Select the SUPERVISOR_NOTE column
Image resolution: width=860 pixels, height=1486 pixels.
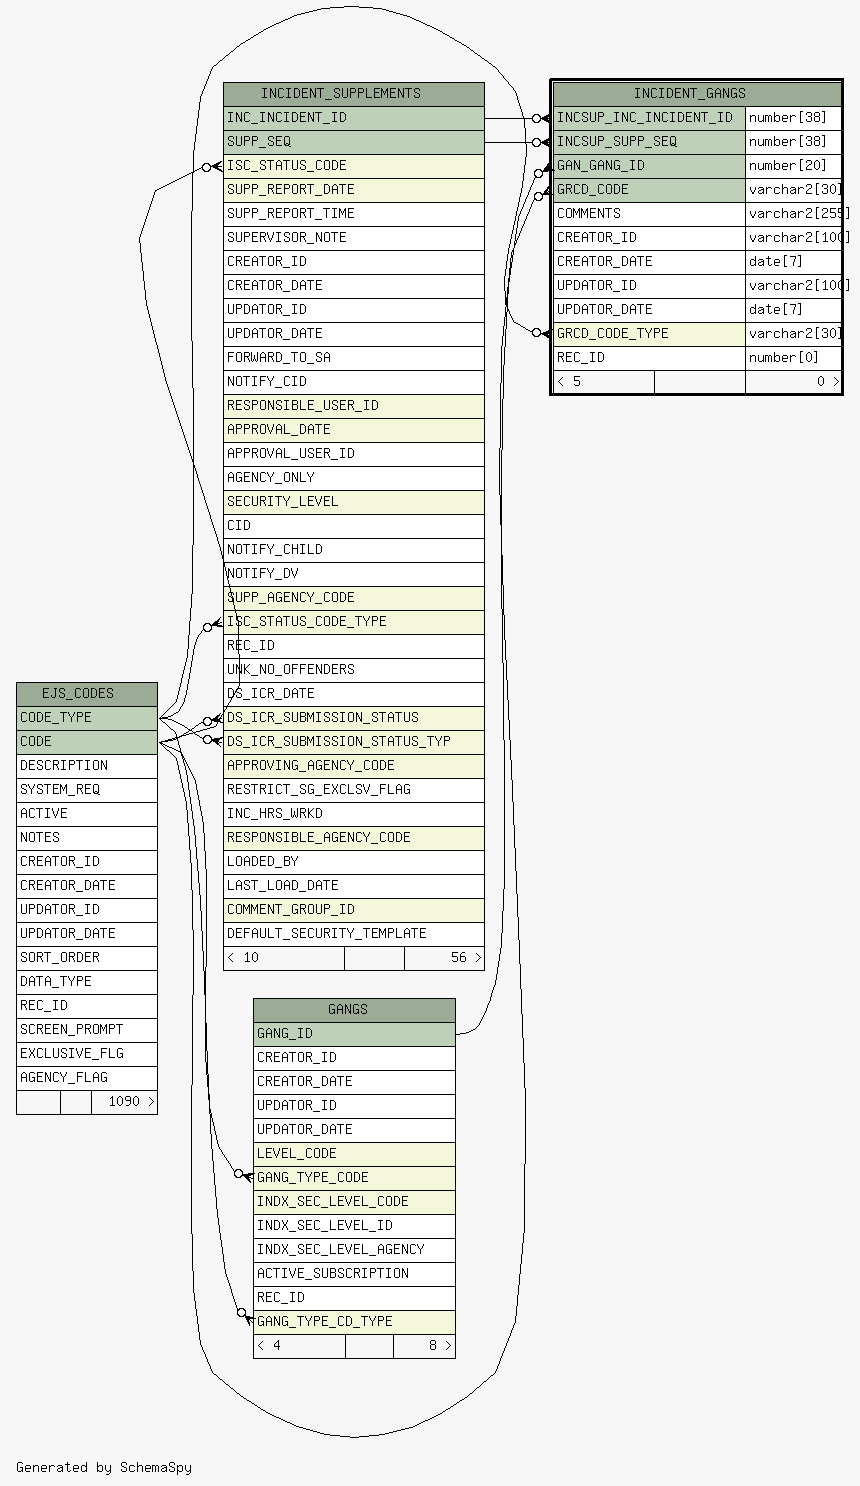pyautogui.click(x=354, y=238)
